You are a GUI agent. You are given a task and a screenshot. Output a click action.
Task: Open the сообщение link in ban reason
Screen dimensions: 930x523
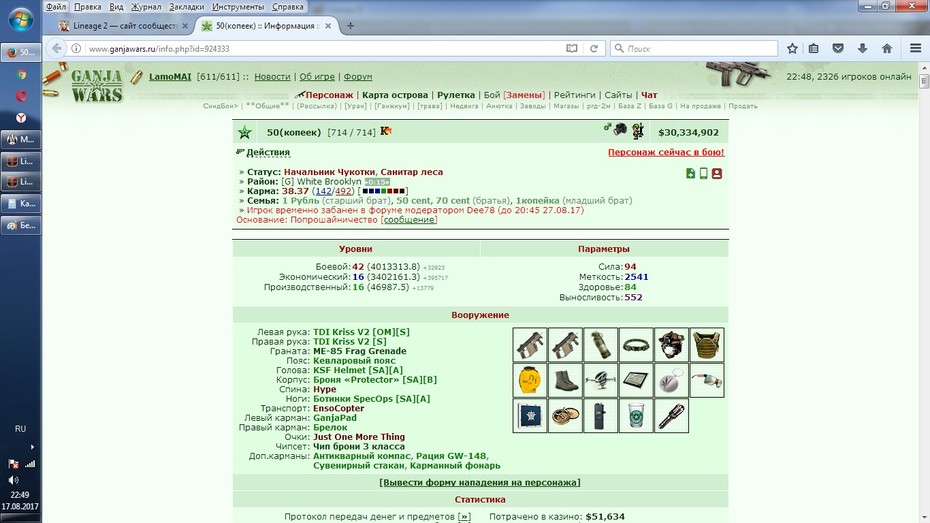click(x=409, y=219)
